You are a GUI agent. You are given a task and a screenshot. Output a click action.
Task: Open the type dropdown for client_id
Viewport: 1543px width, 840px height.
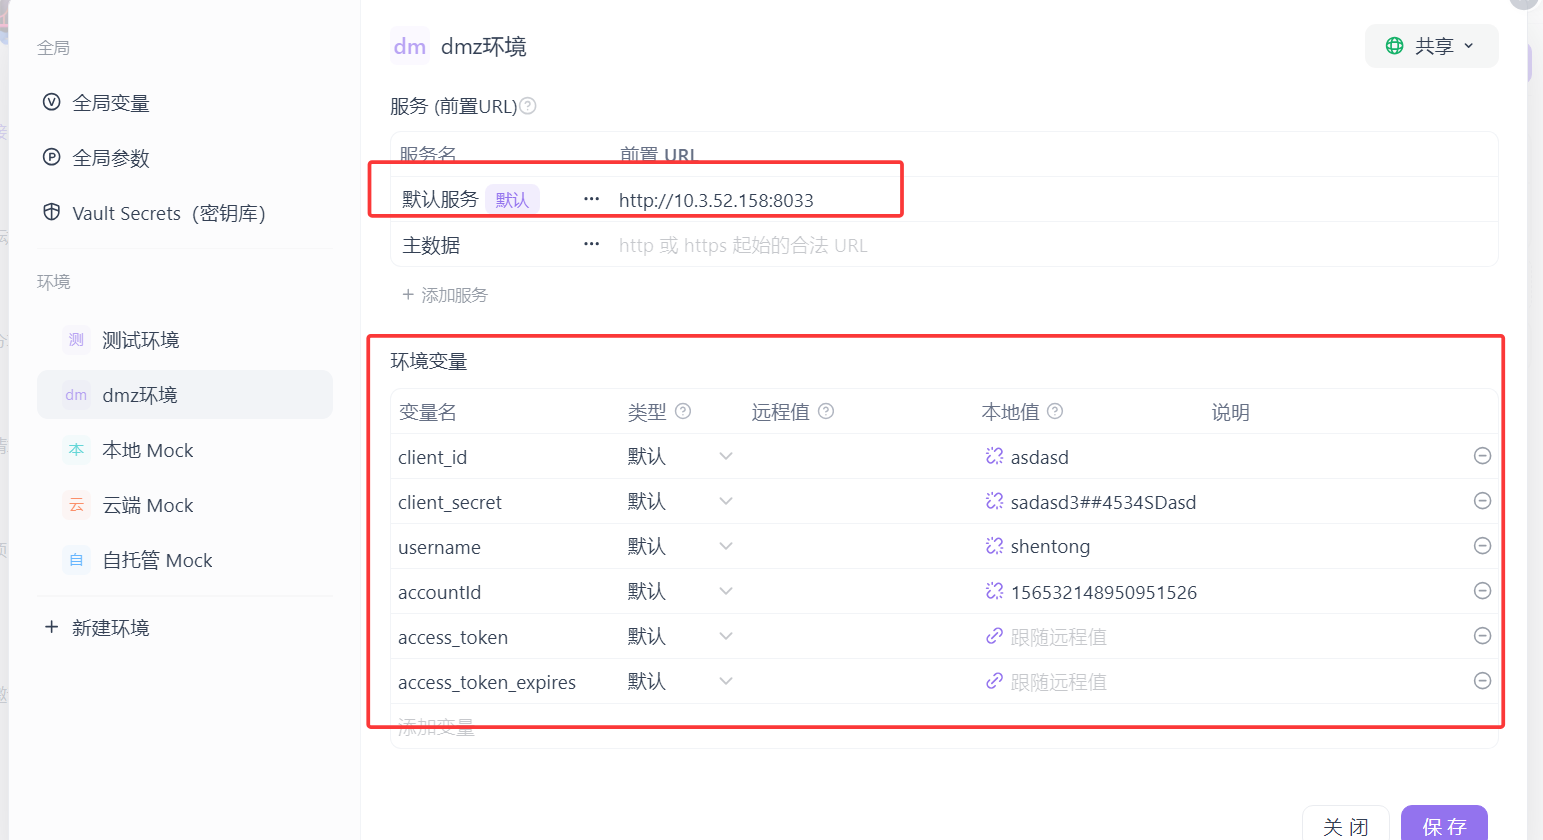725,455
